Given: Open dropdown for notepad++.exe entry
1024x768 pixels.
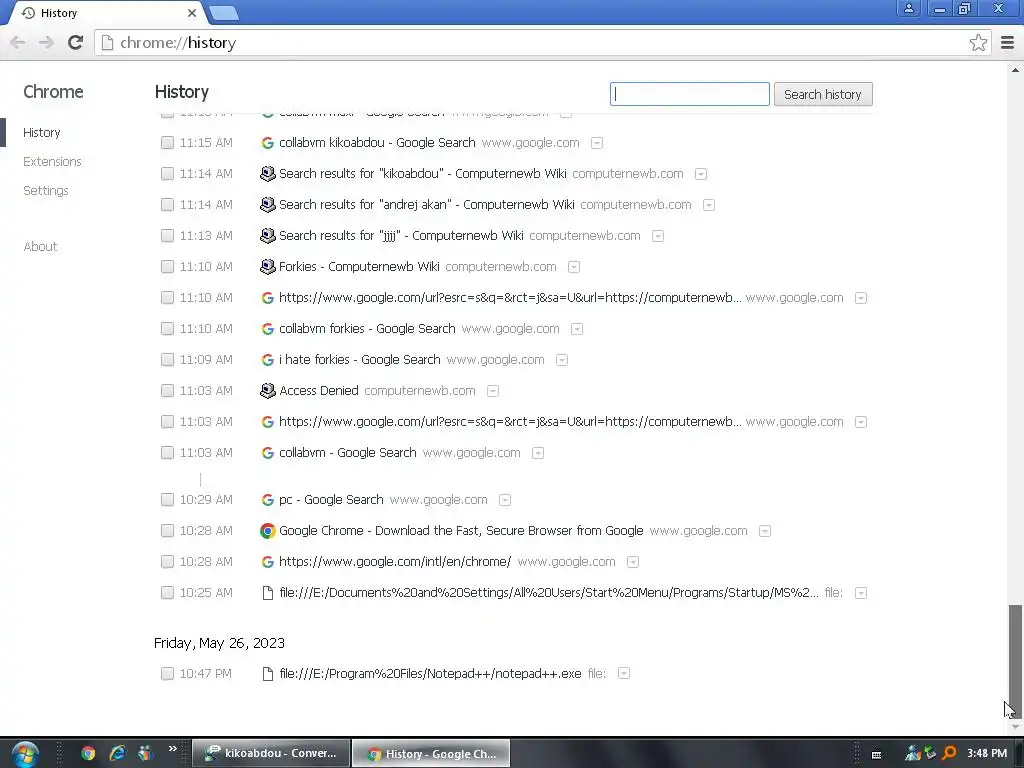Looking at the screenshot, I should click(624, 674).
